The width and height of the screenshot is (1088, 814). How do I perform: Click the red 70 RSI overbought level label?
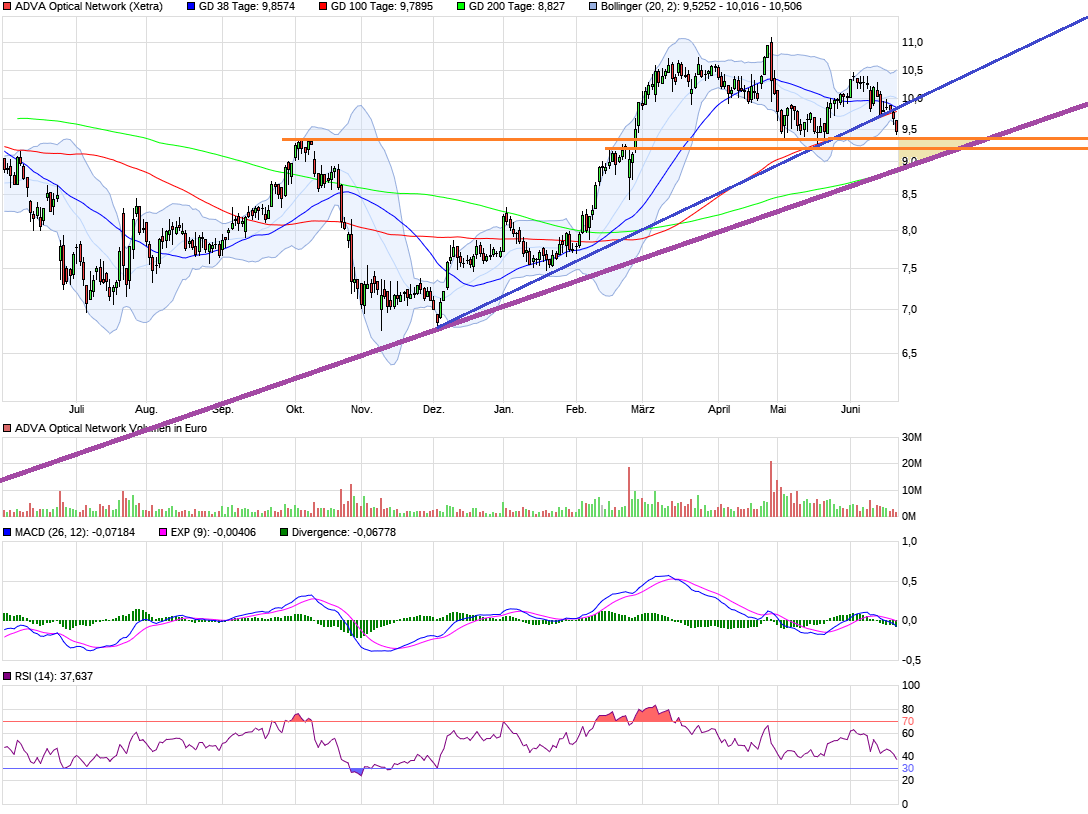pyautogui.click(x=907, y=721)
